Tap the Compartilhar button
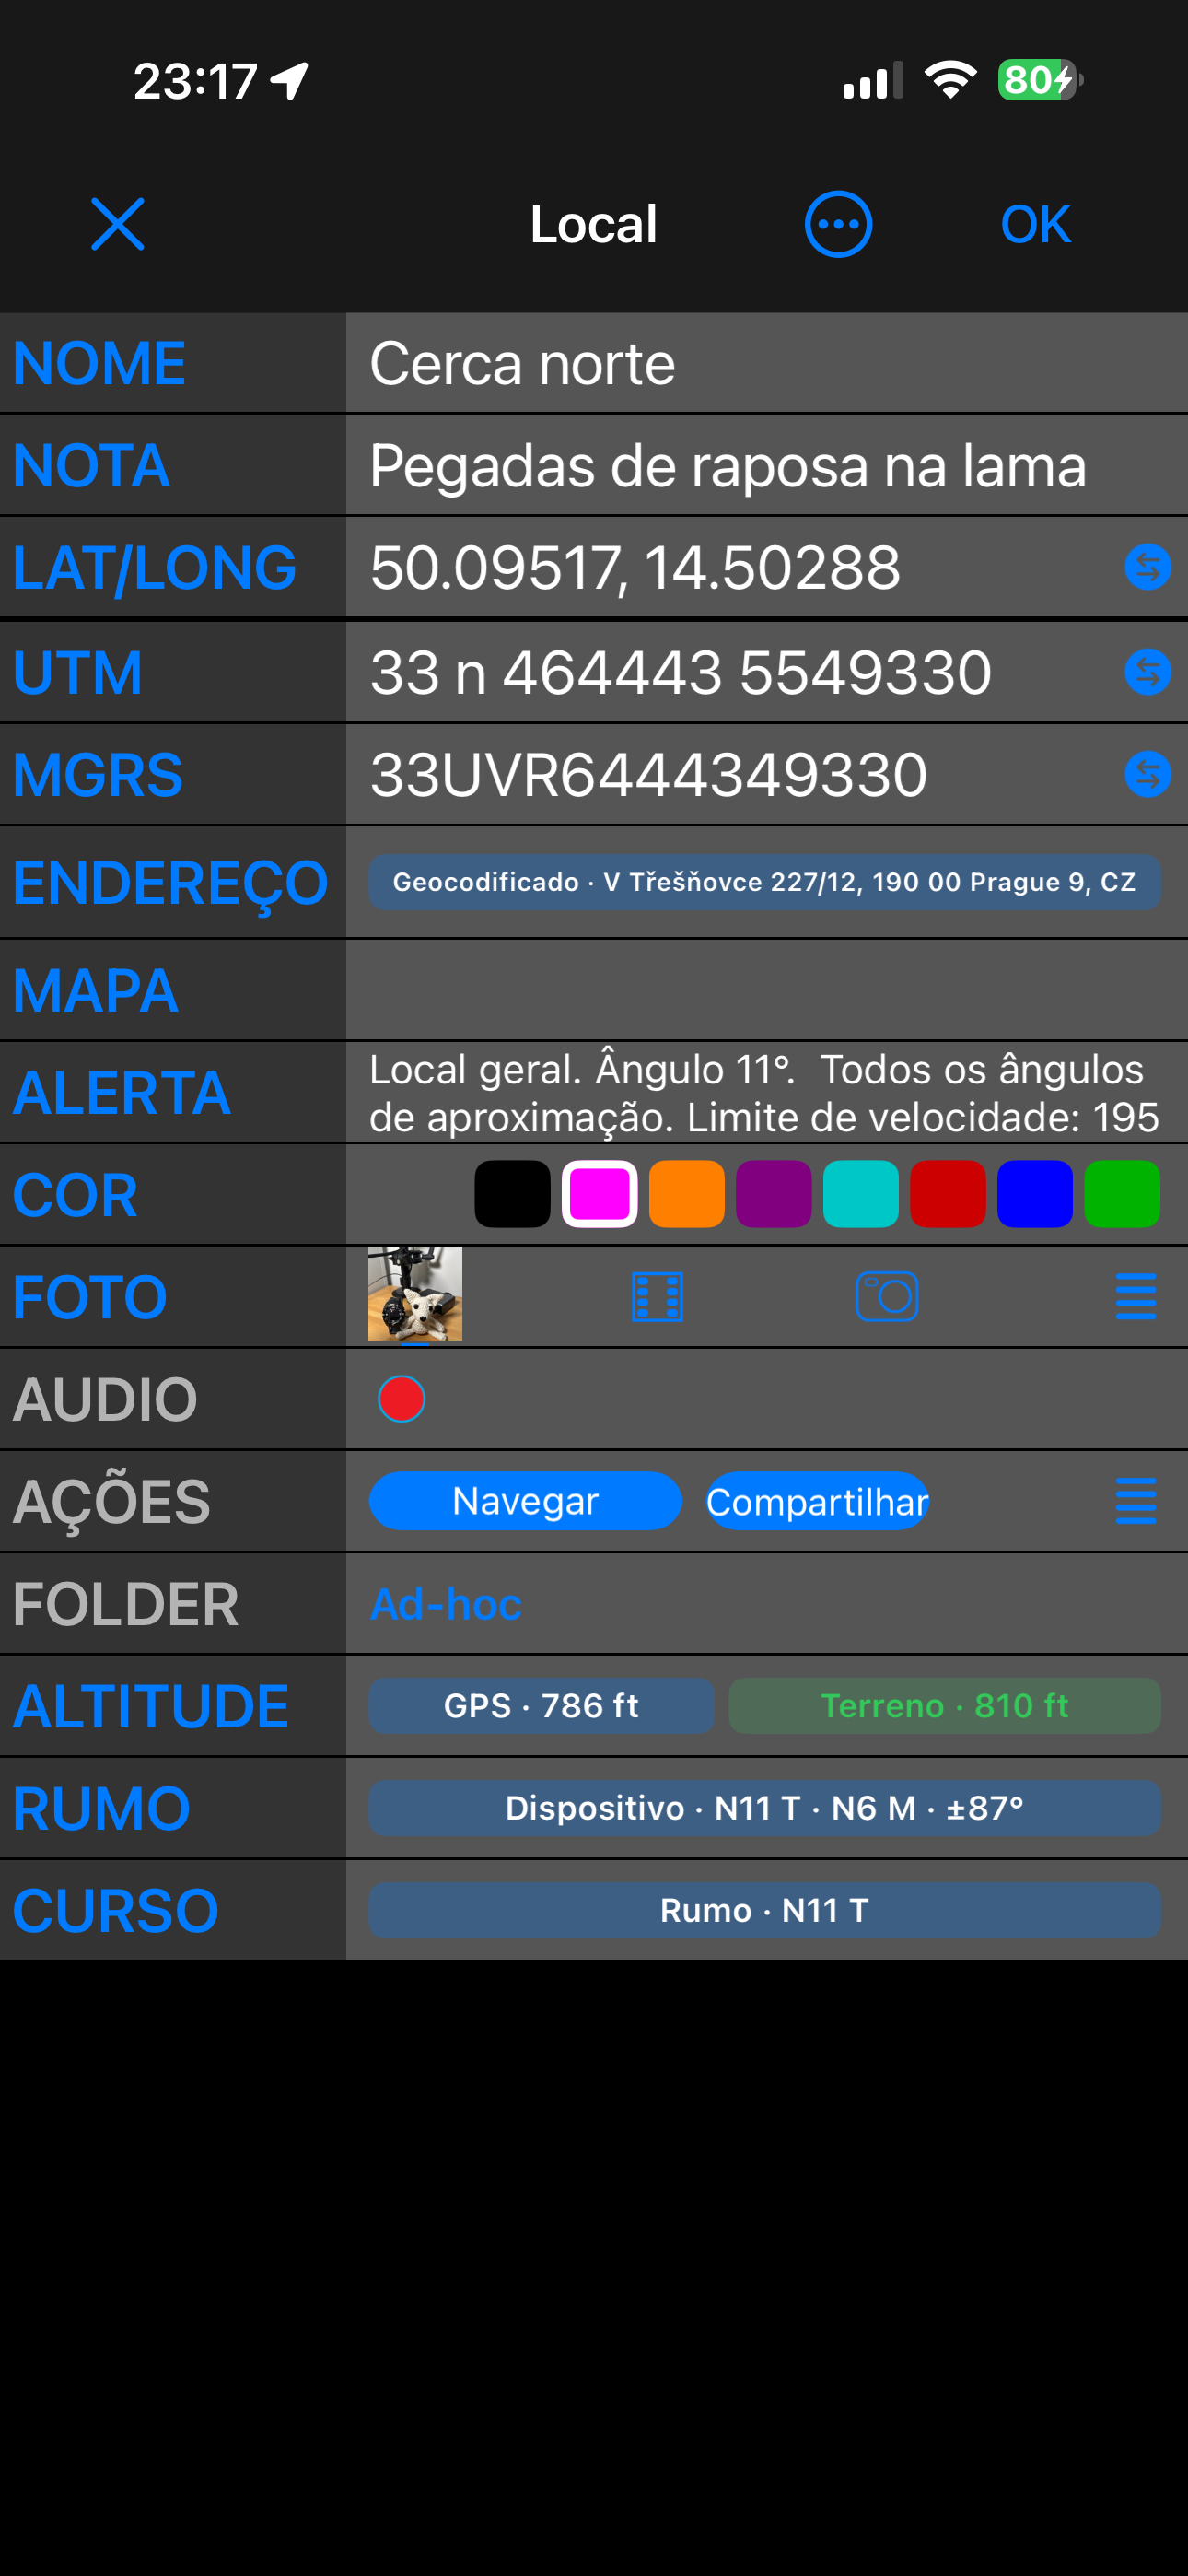1188x2576 pixels. tap(817, 1501)
